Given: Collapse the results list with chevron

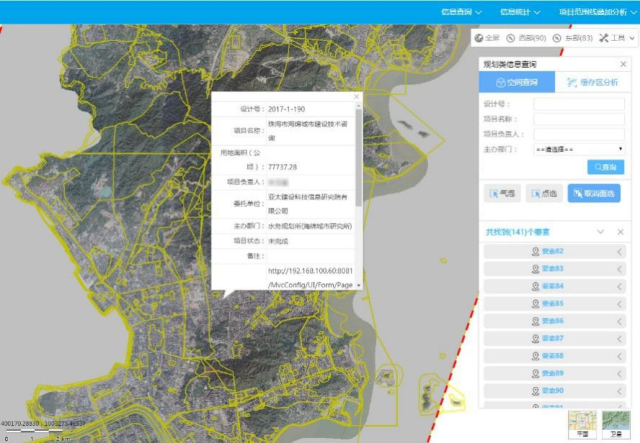Looking at the screenshot, I should [x=600, y=232].
